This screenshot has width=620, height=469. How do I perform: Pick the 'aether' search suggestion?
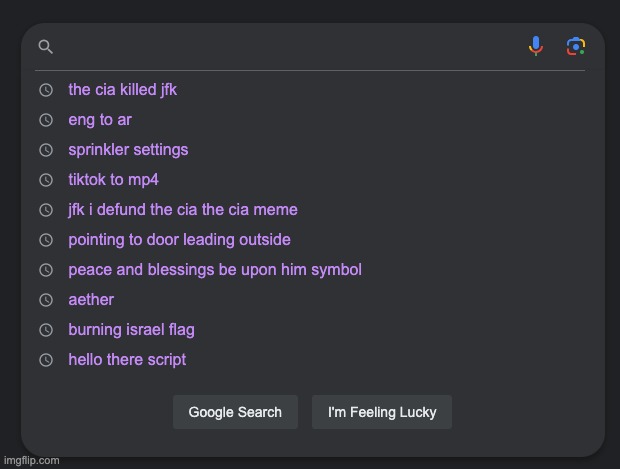[x=91, y=300]
